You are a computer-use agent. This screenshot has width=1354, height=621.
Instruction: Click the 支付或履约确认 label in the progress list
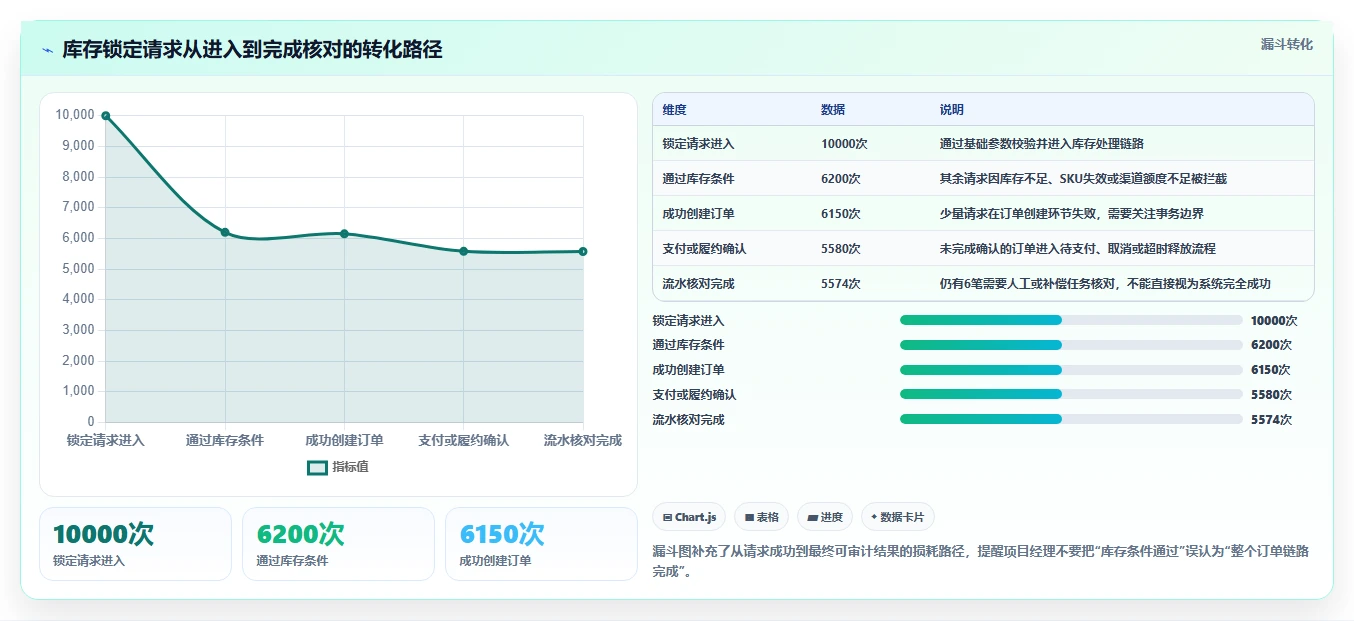pos(694,395)
